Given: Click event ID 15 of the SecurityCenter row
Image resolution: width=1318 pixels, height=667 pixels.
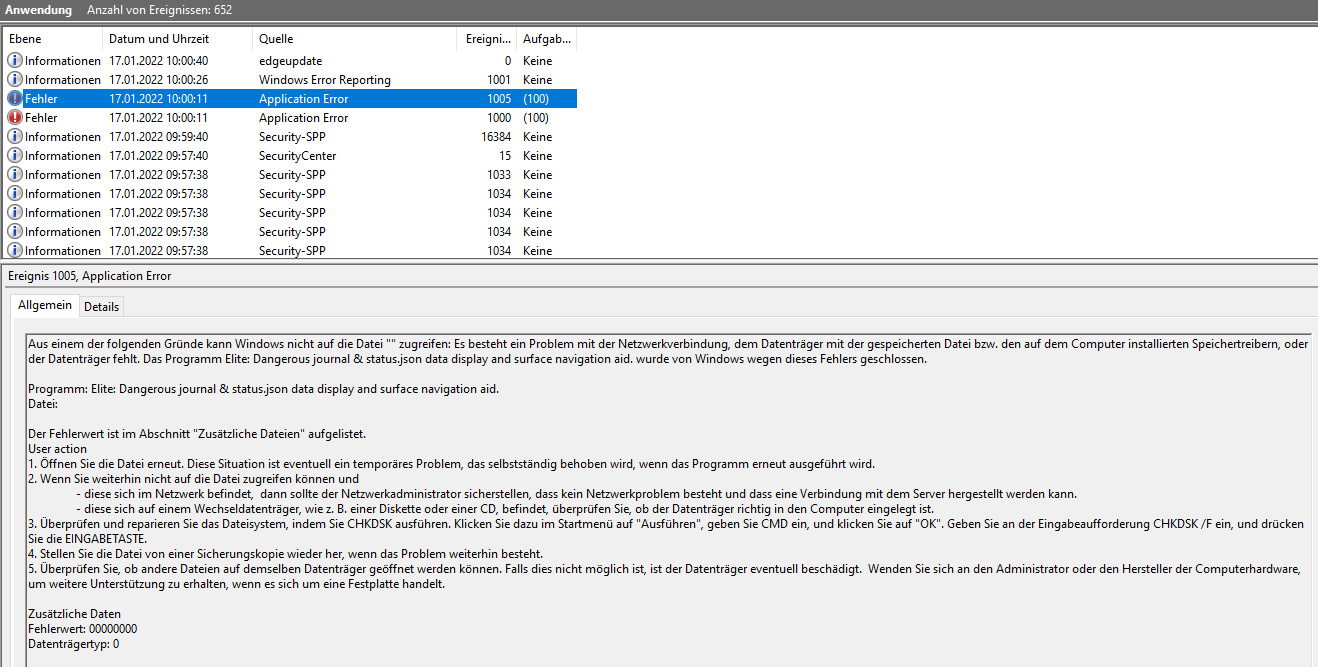Looking at the screenshot, I should pyautogui.click(x=505, y=156).
